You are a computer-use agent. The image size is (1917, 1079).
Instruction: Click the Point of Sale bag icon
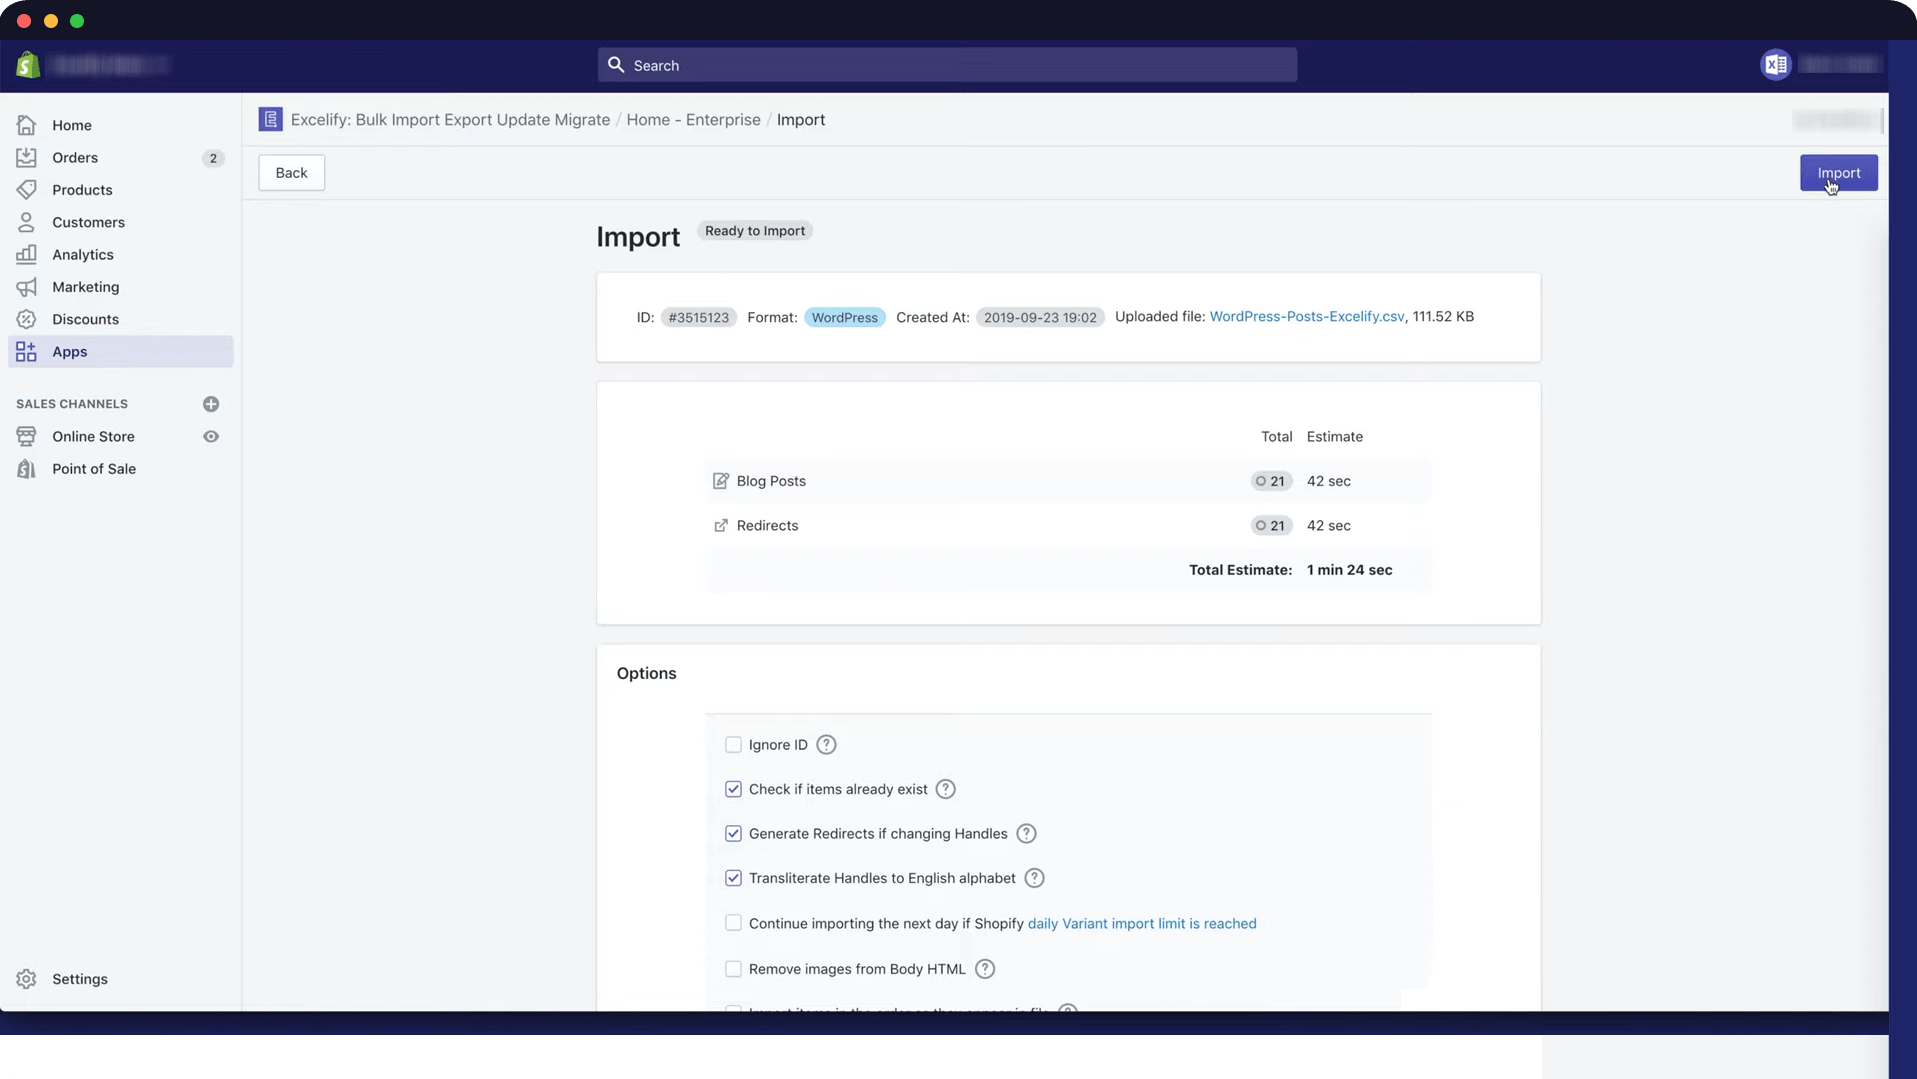[26, 469]
